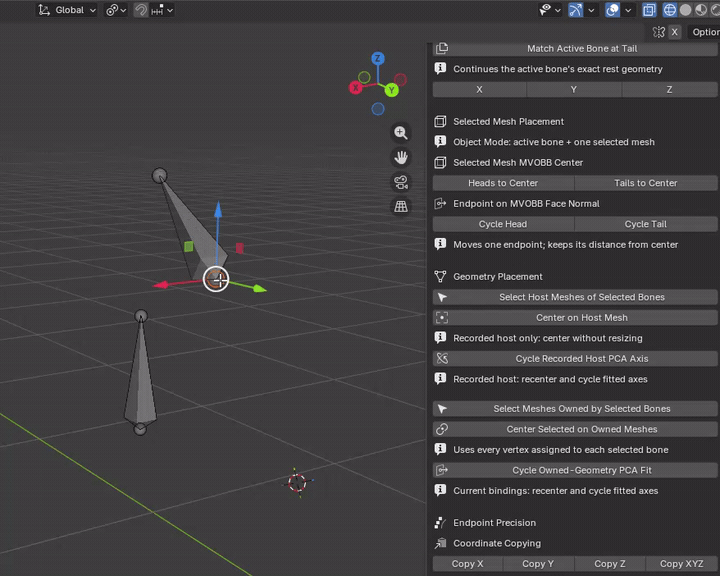
Task: Click Select Meshes Owned by Selected Bones
Action: pyautogui.click(x=575, y=409)
